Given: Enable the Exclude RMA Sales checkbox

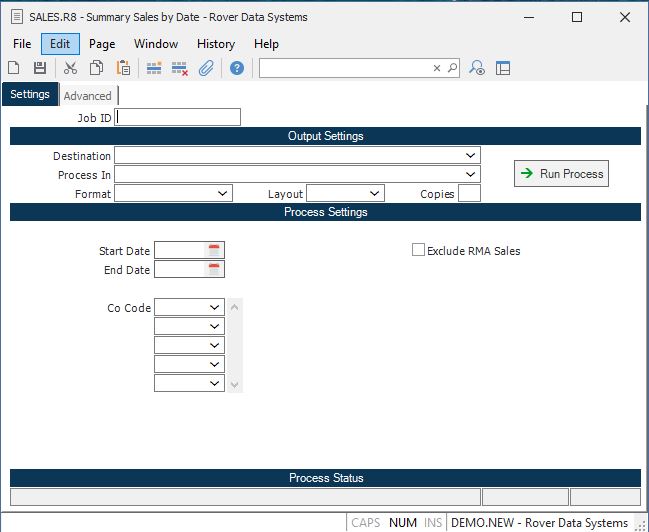Looking at the screenshot, I should coord(419,250).
